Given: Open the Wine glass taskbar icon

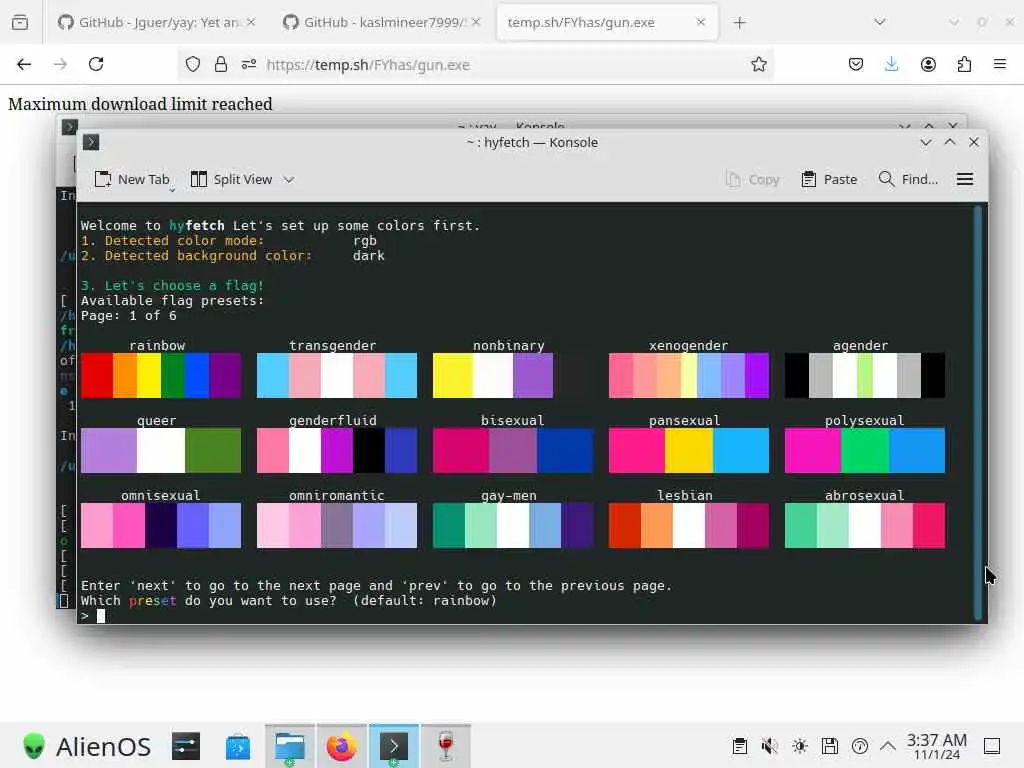Looking at the screenshot, I should pos(445,746).
